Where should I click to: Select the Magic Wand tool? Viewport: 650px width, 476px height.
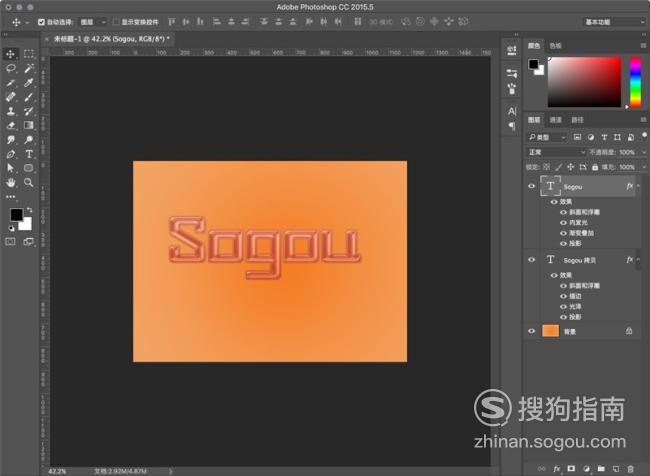point(29,68)
